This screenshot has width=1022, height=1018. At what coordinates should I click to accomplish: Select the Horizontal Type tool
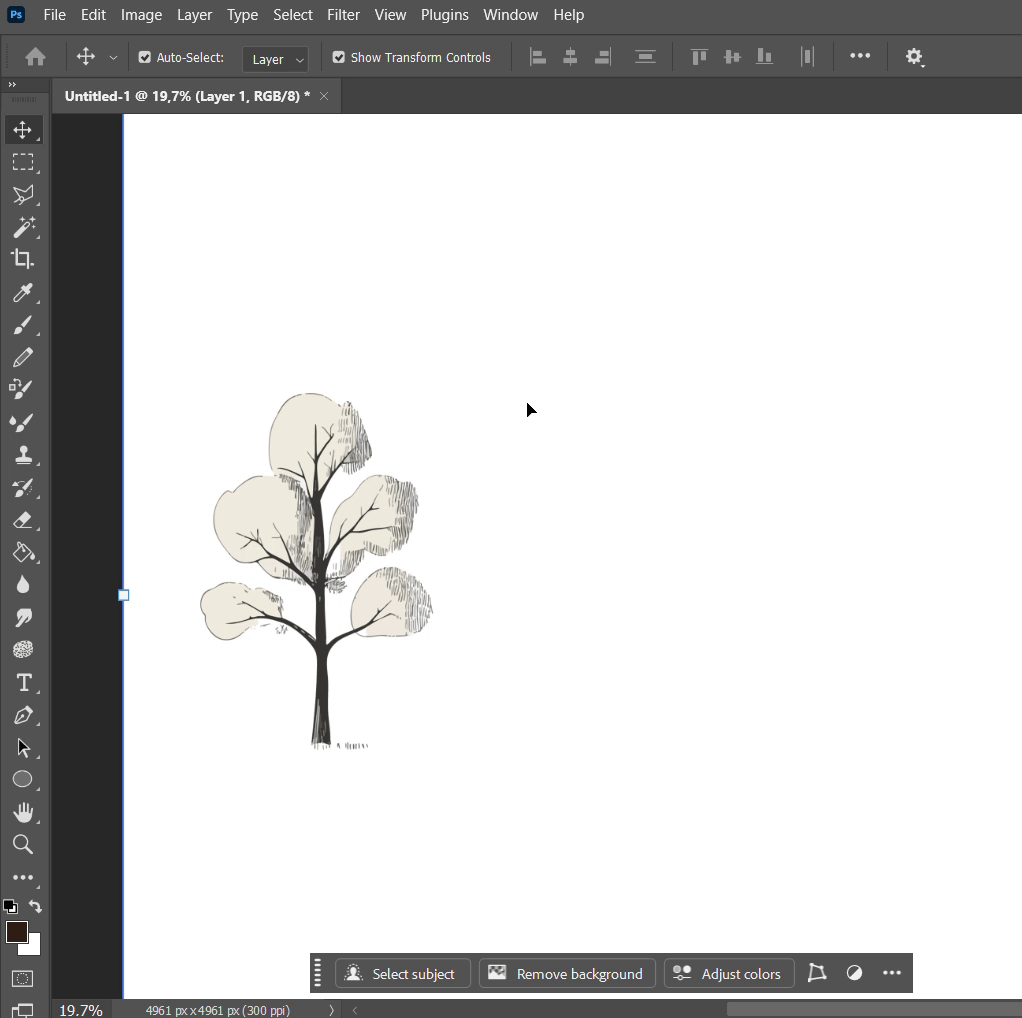point(23,683)
